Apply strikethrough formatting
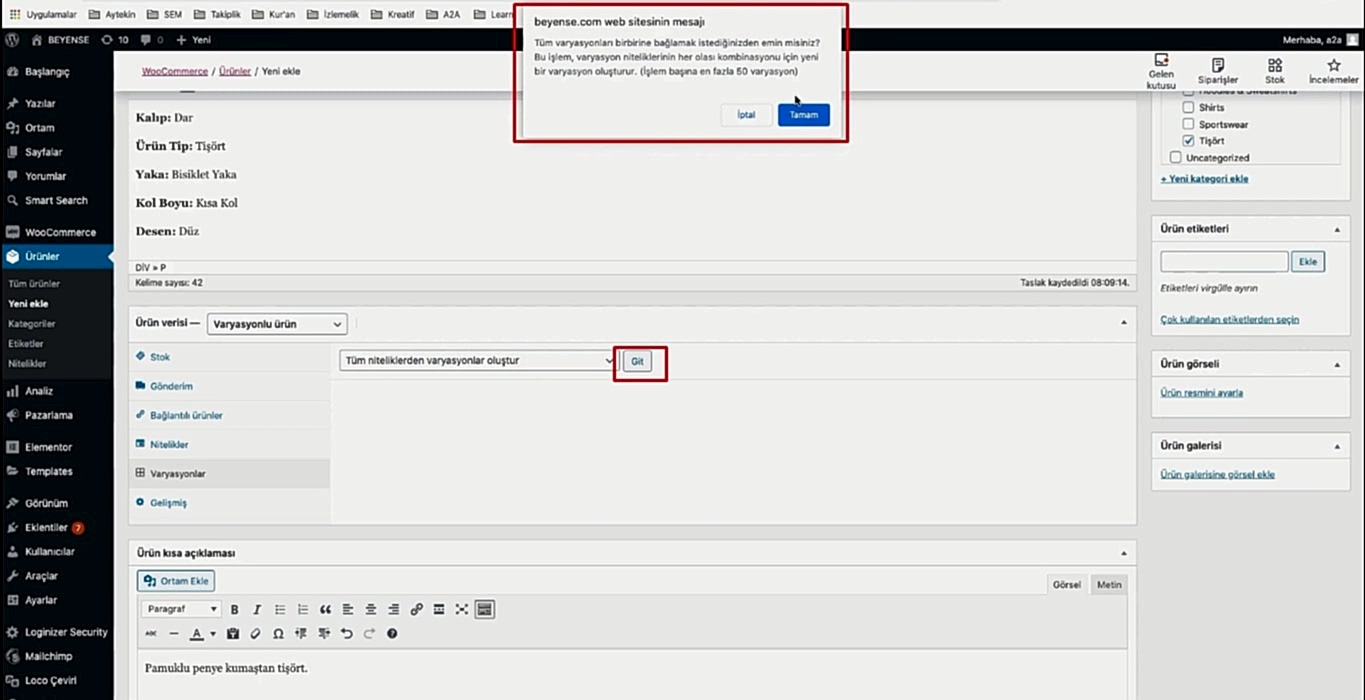The width and height of the screenshot is (1365, 700). pos(151,633)
